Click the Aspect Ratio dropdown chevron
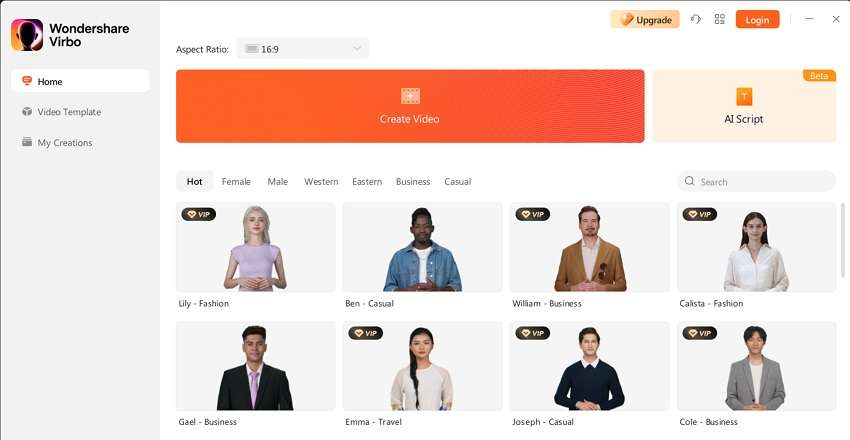The width and height of the screenshot is (850, 440). (357, 49)
